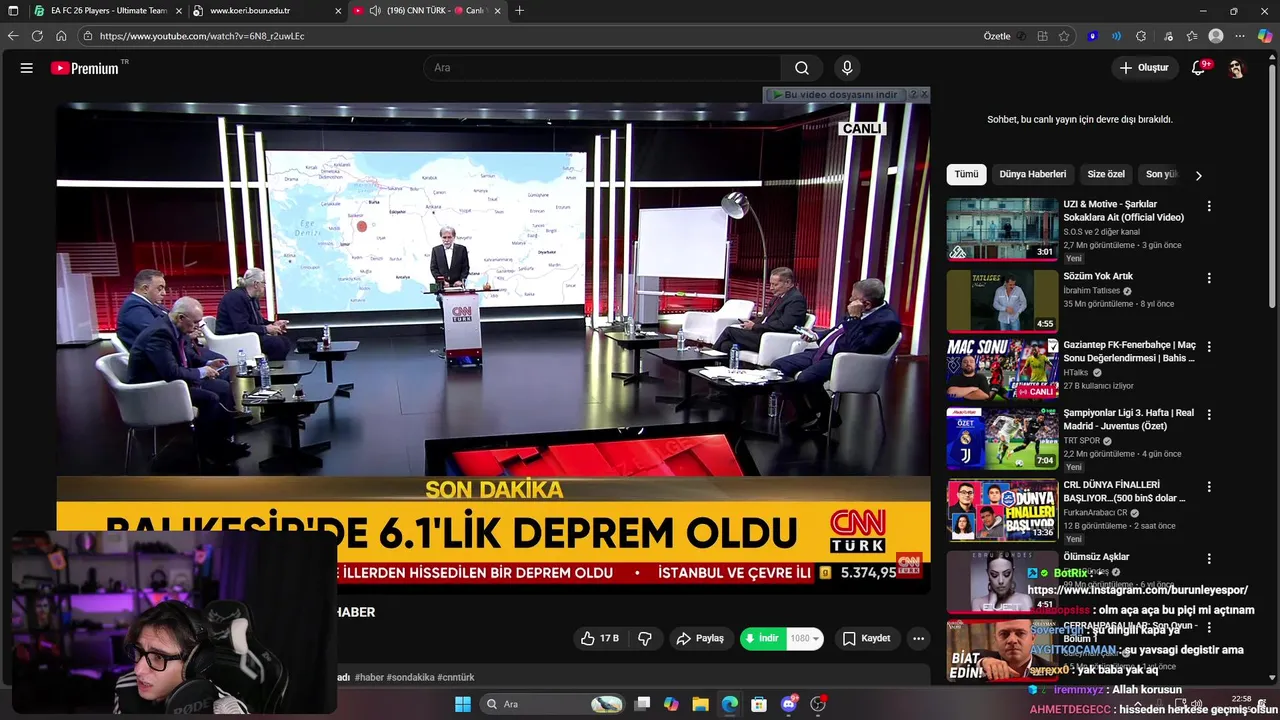Viewport: 1280px width, 720px height.
Task: Click the Oluştur create button
Action: [x=1144, y=68]
